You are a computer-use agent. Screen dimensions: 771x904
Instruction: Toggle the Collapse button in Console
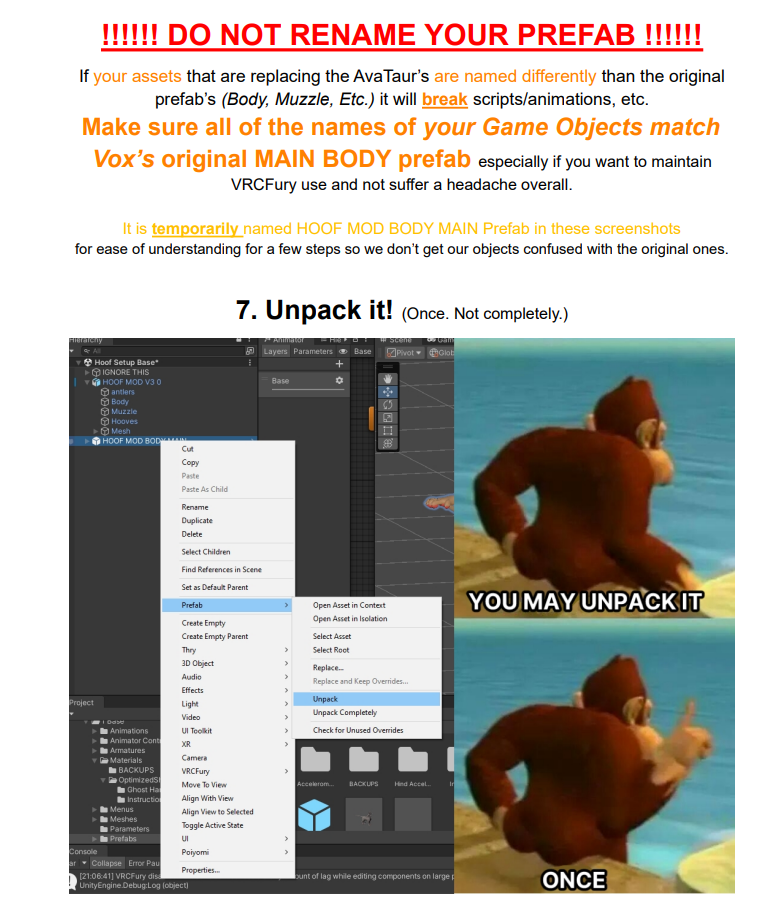(x=107, y=864)
